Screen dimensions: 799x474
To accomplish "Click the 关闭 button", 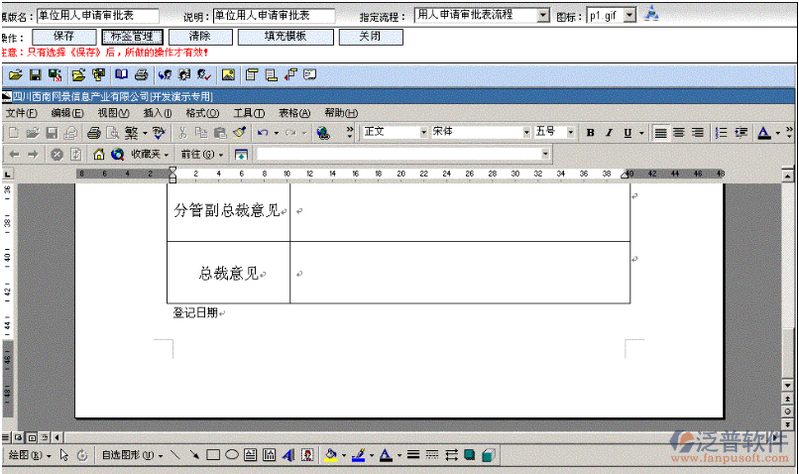I will (x=370, y=37).
